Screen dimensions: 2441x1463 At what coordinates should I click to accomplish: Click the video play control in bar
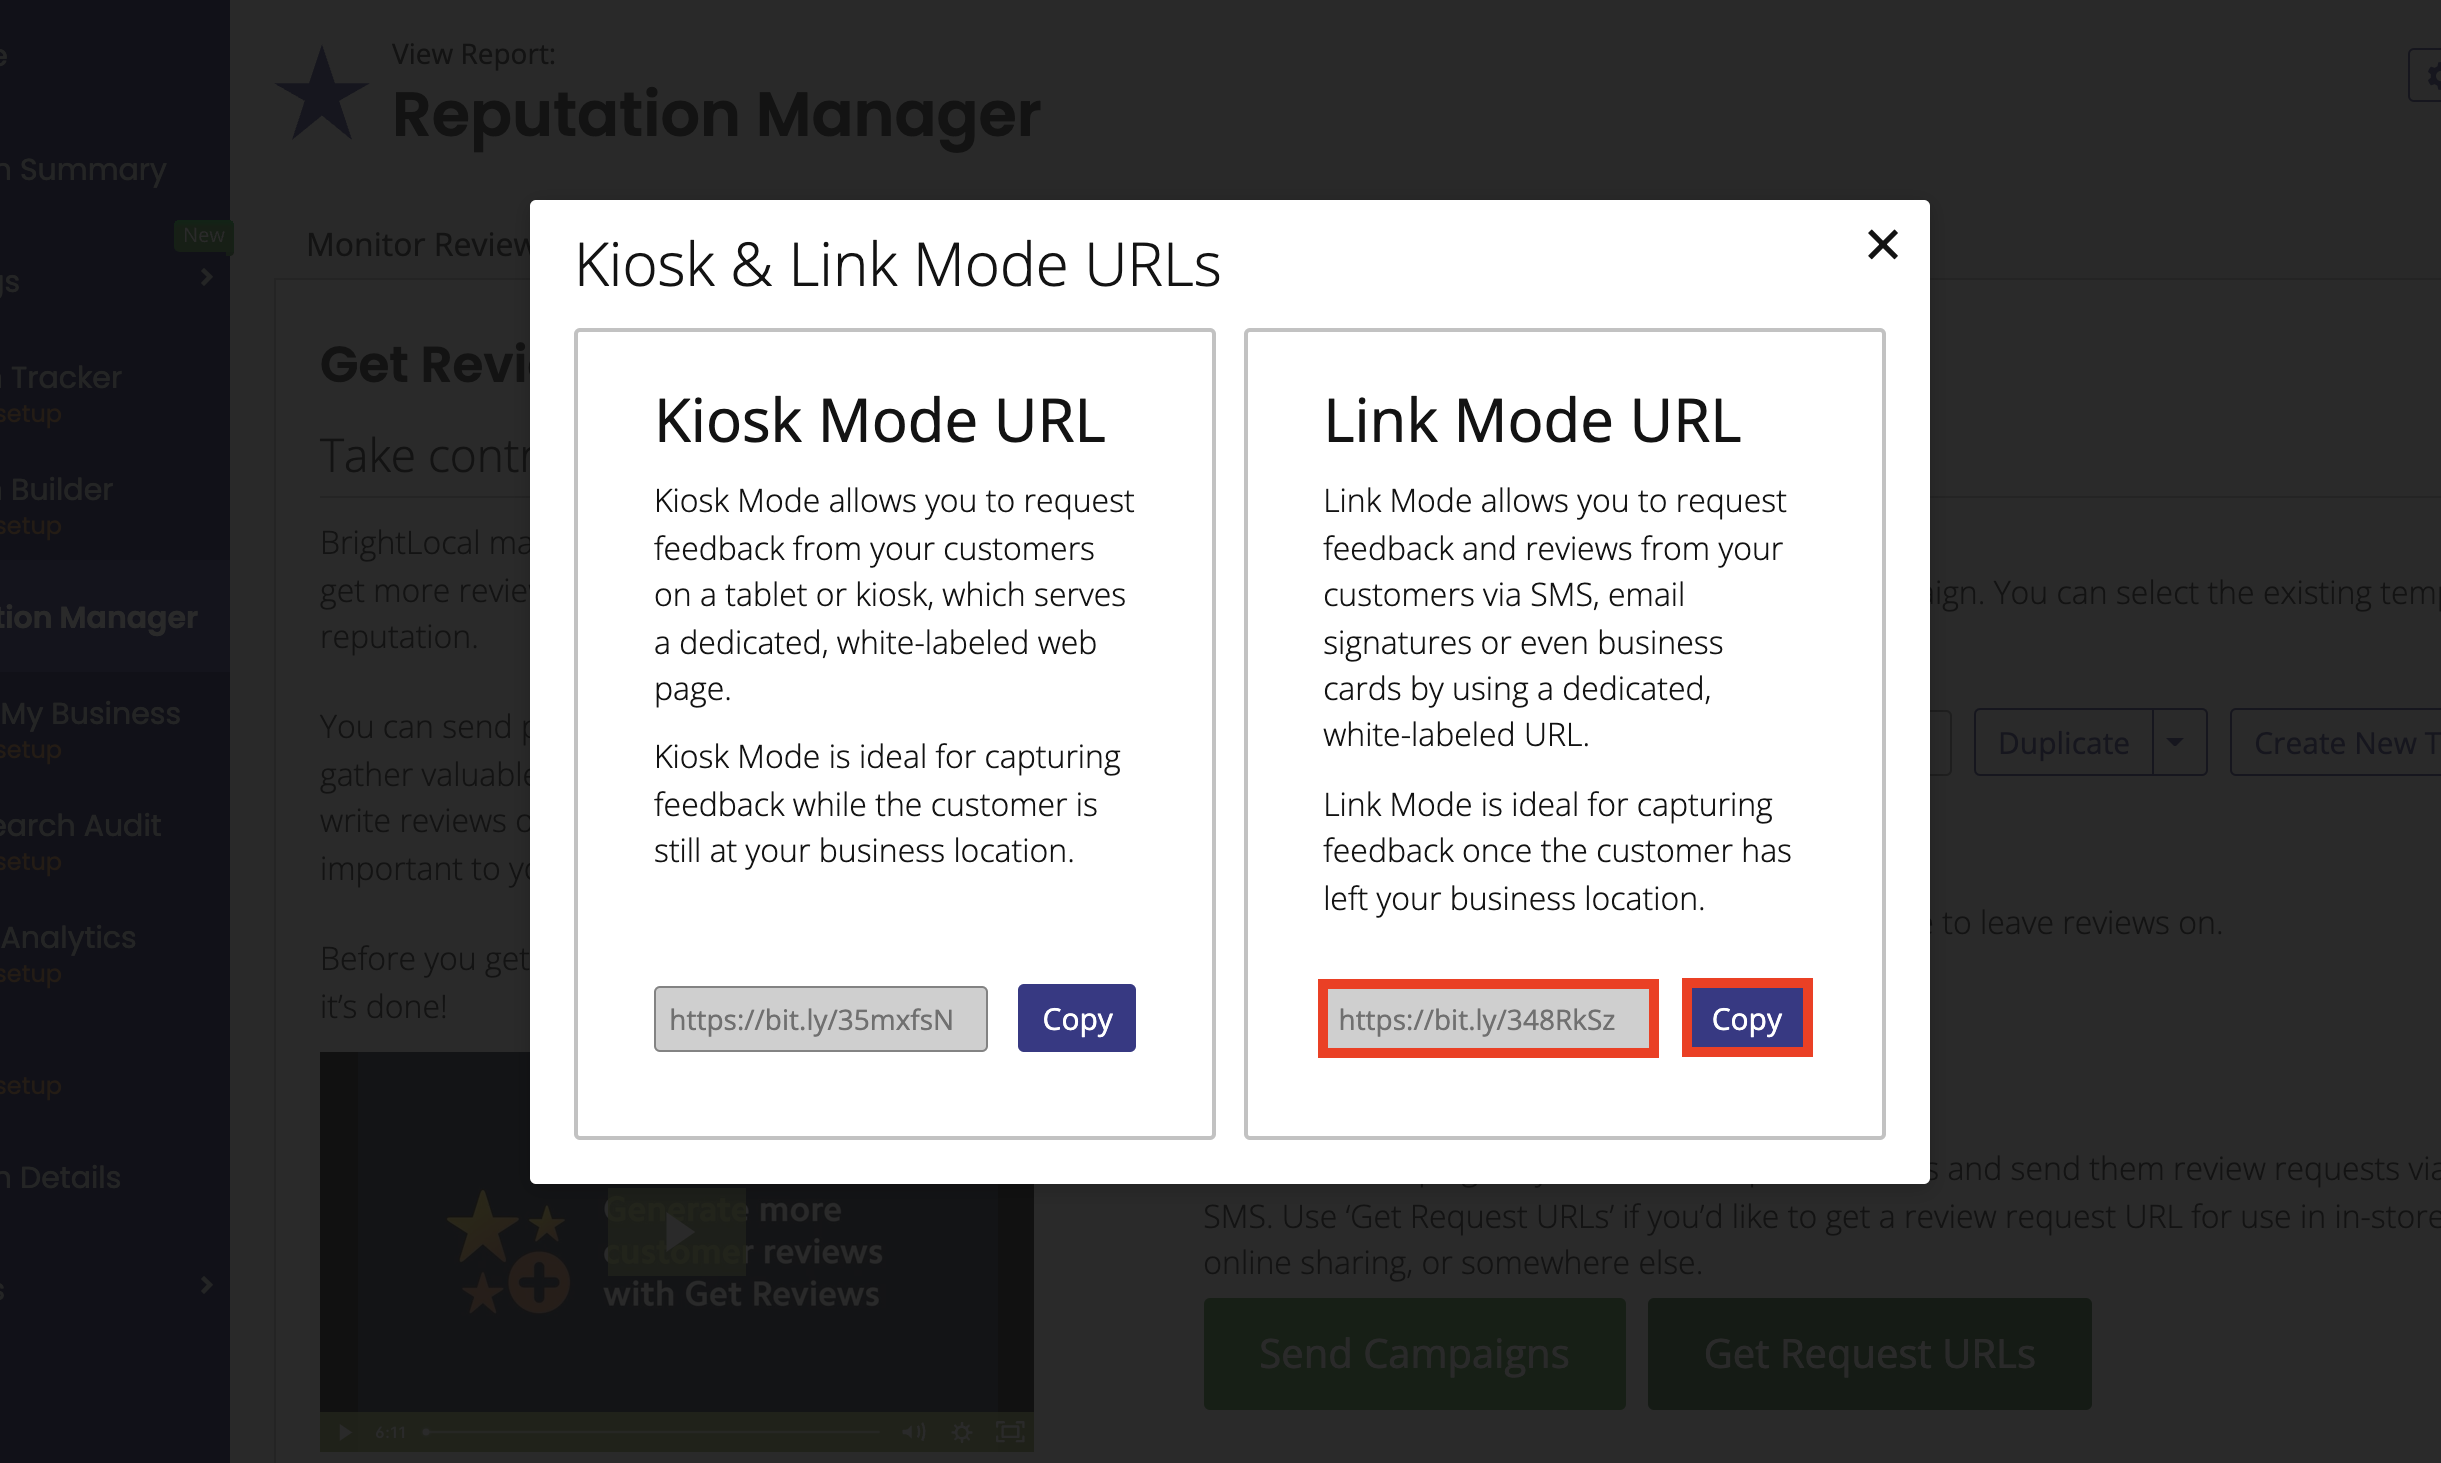click(x=345, y=1432)
